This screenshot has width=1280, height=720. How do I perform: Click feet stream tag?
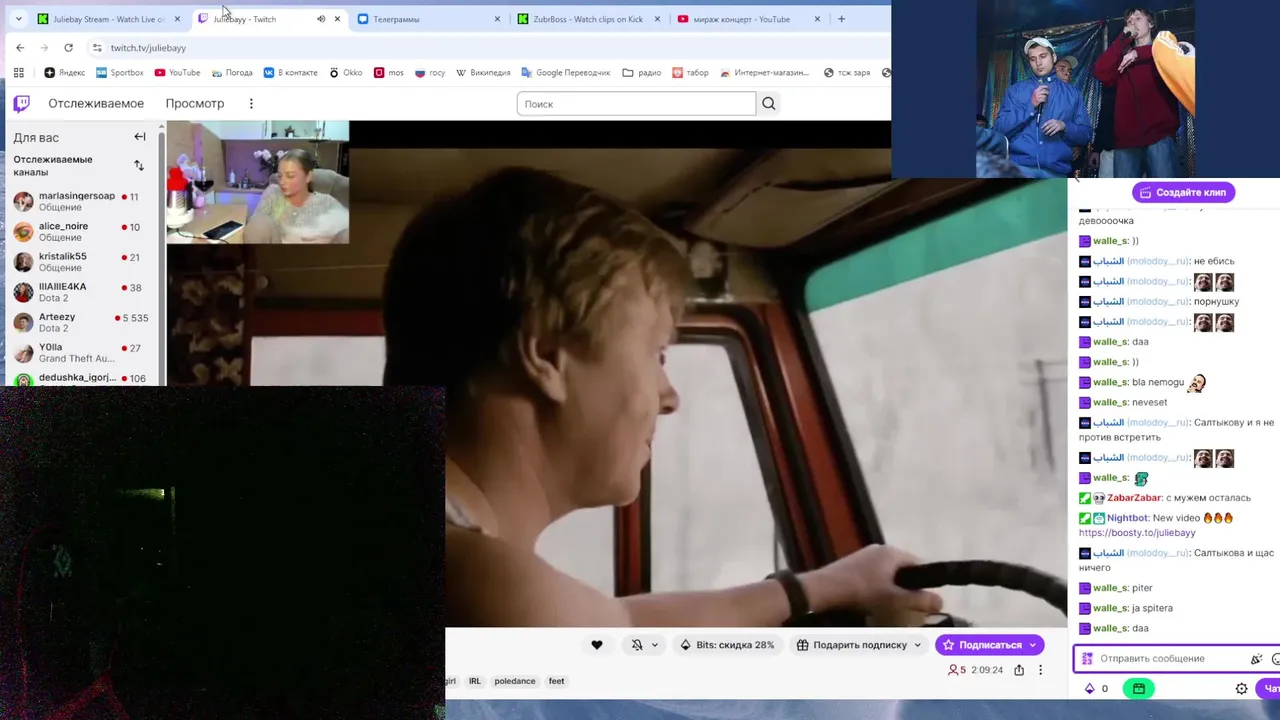pyautogui.click(x=556, y=681)
